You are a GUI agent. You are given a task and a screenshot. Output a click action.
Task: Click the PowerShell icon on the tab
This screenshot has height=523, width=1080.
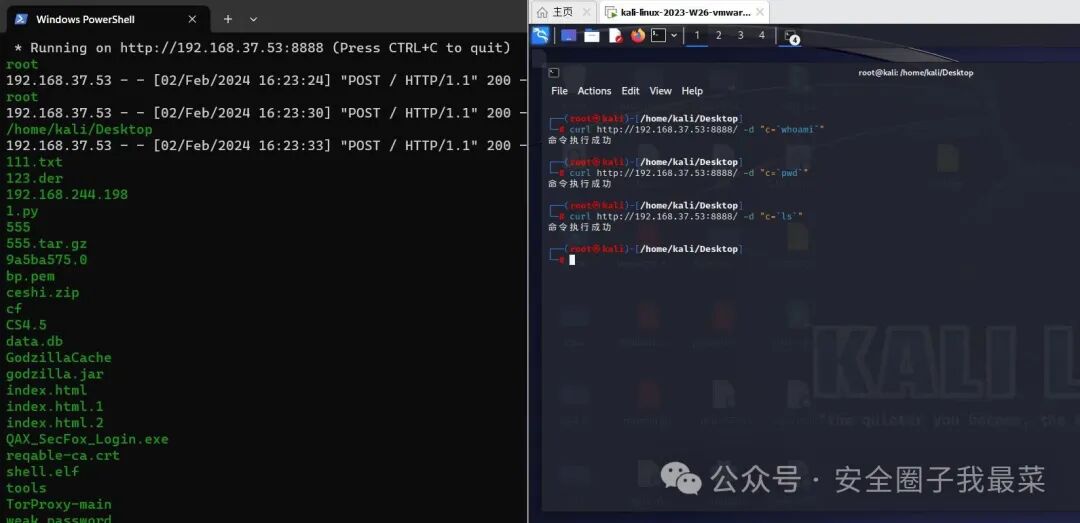pyautogui.click(x=21, y=19)
